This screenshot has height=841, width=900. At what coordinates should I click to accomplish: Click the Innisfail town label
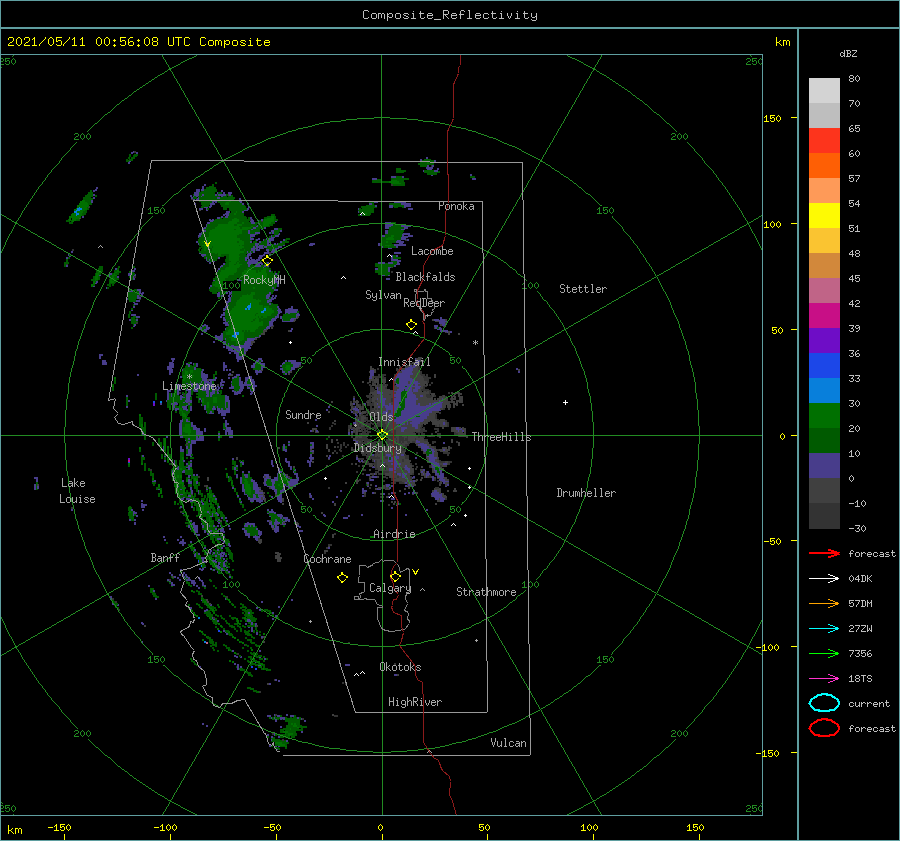[404, 362]
